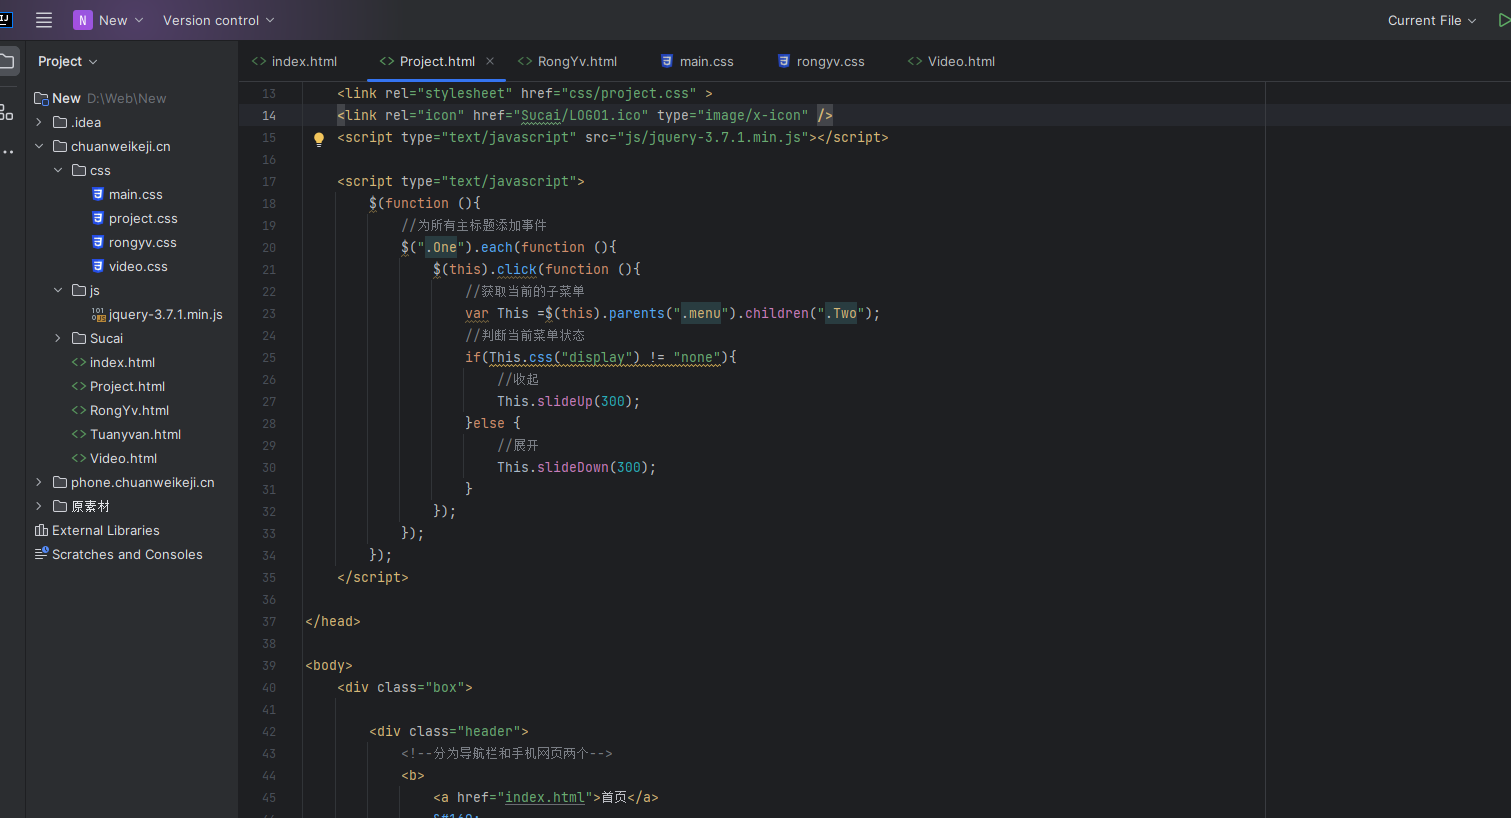Collapse the css folder
Image resolution: width=1511 pixels, height=818 pixels.
click(58, 170)
